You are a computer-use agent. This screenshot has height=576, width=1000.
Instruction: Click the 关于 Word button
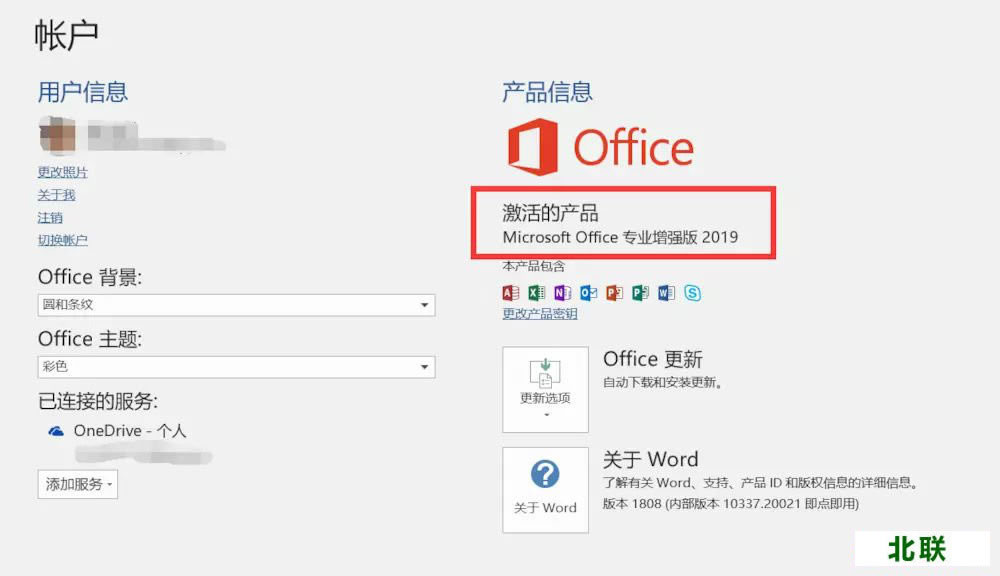545,489
